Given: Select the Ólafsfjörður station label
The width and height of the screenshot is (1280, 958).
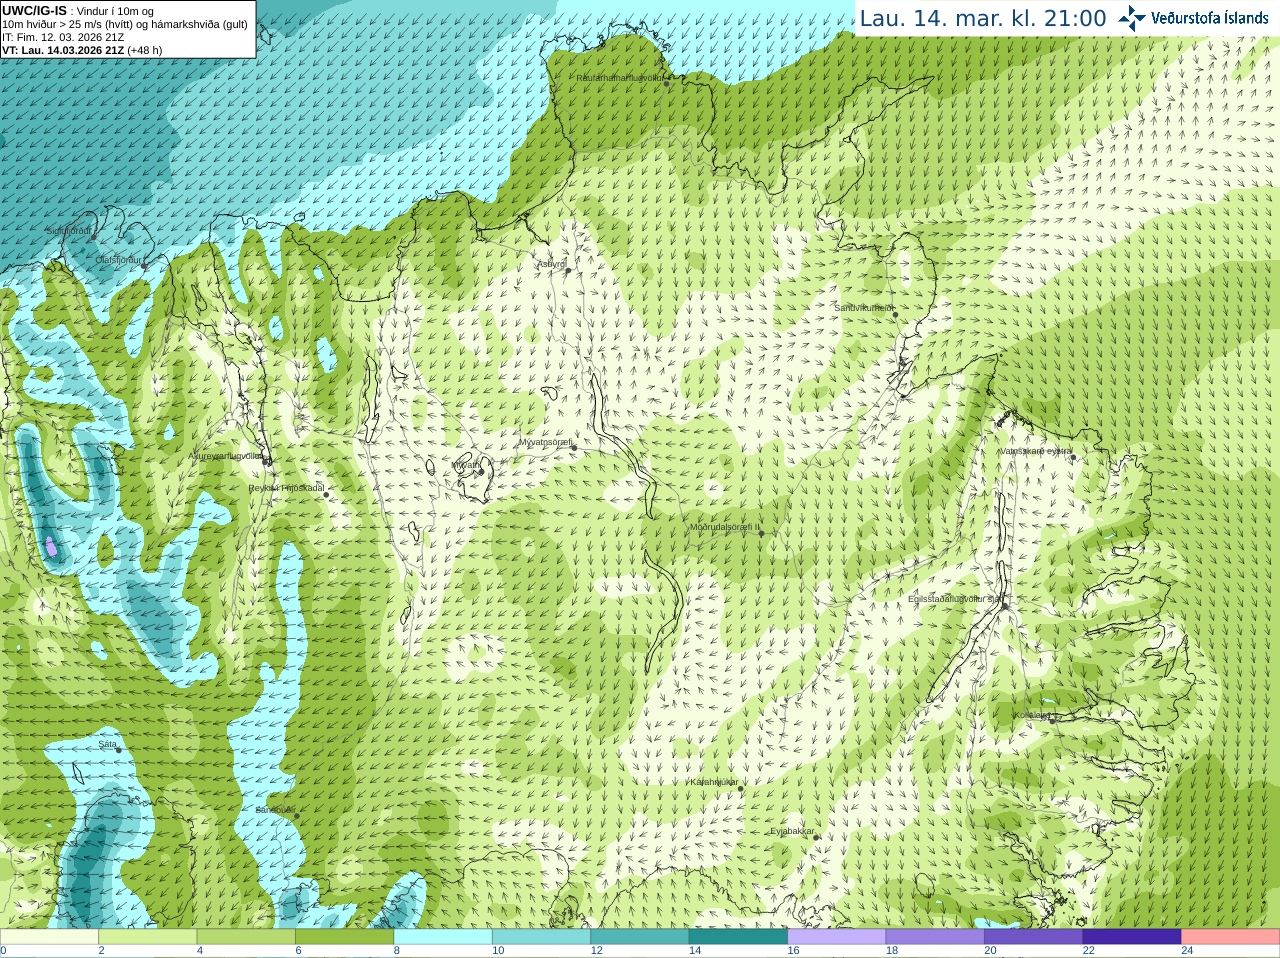Looking at the screenshot, I should [x=119, y=260].
